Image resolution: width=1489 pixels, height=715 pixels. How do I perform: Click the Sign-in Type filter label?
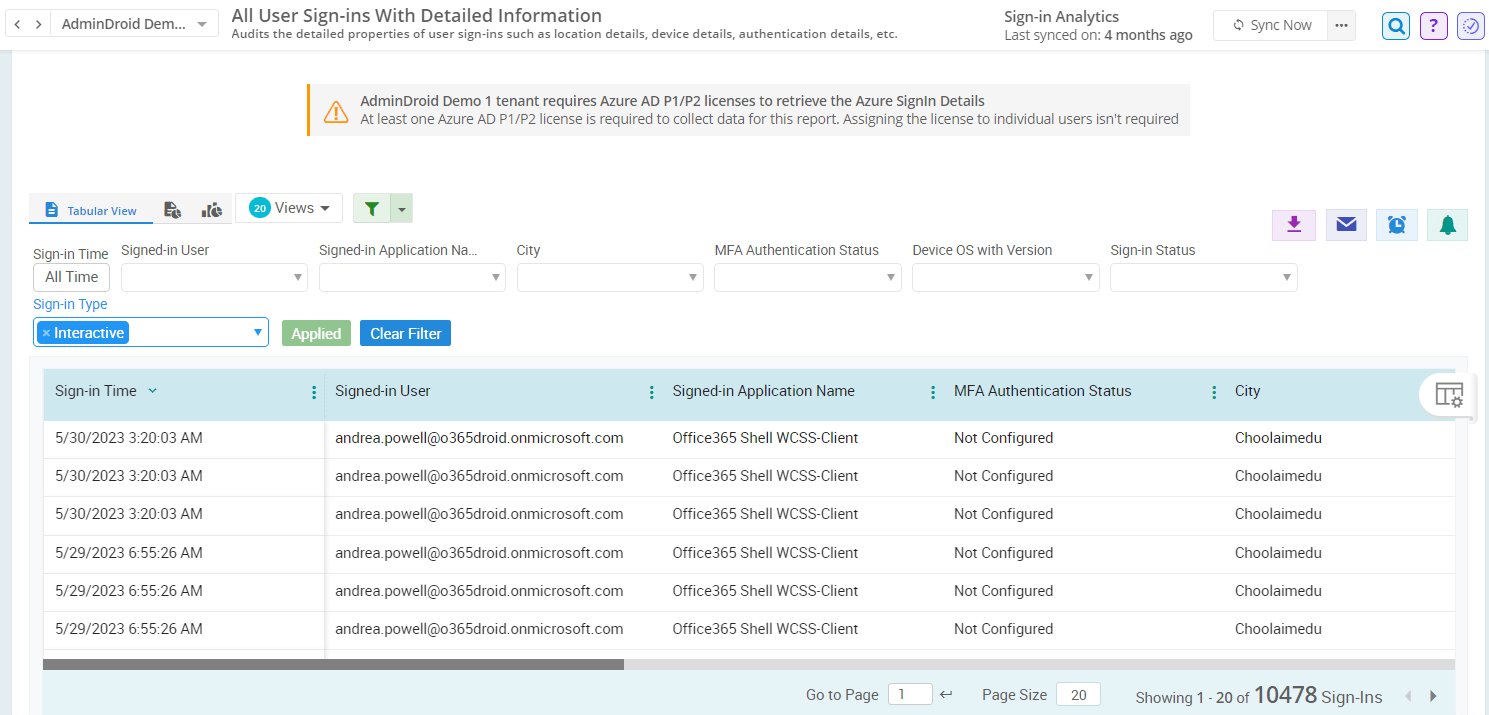click(x=70, y=304)
